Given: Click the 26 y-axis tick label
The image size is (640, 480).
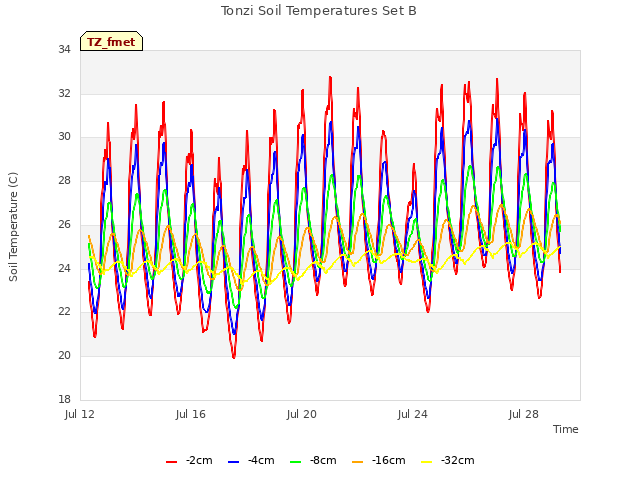Looking at the screenshot, I should click(64, 224).
